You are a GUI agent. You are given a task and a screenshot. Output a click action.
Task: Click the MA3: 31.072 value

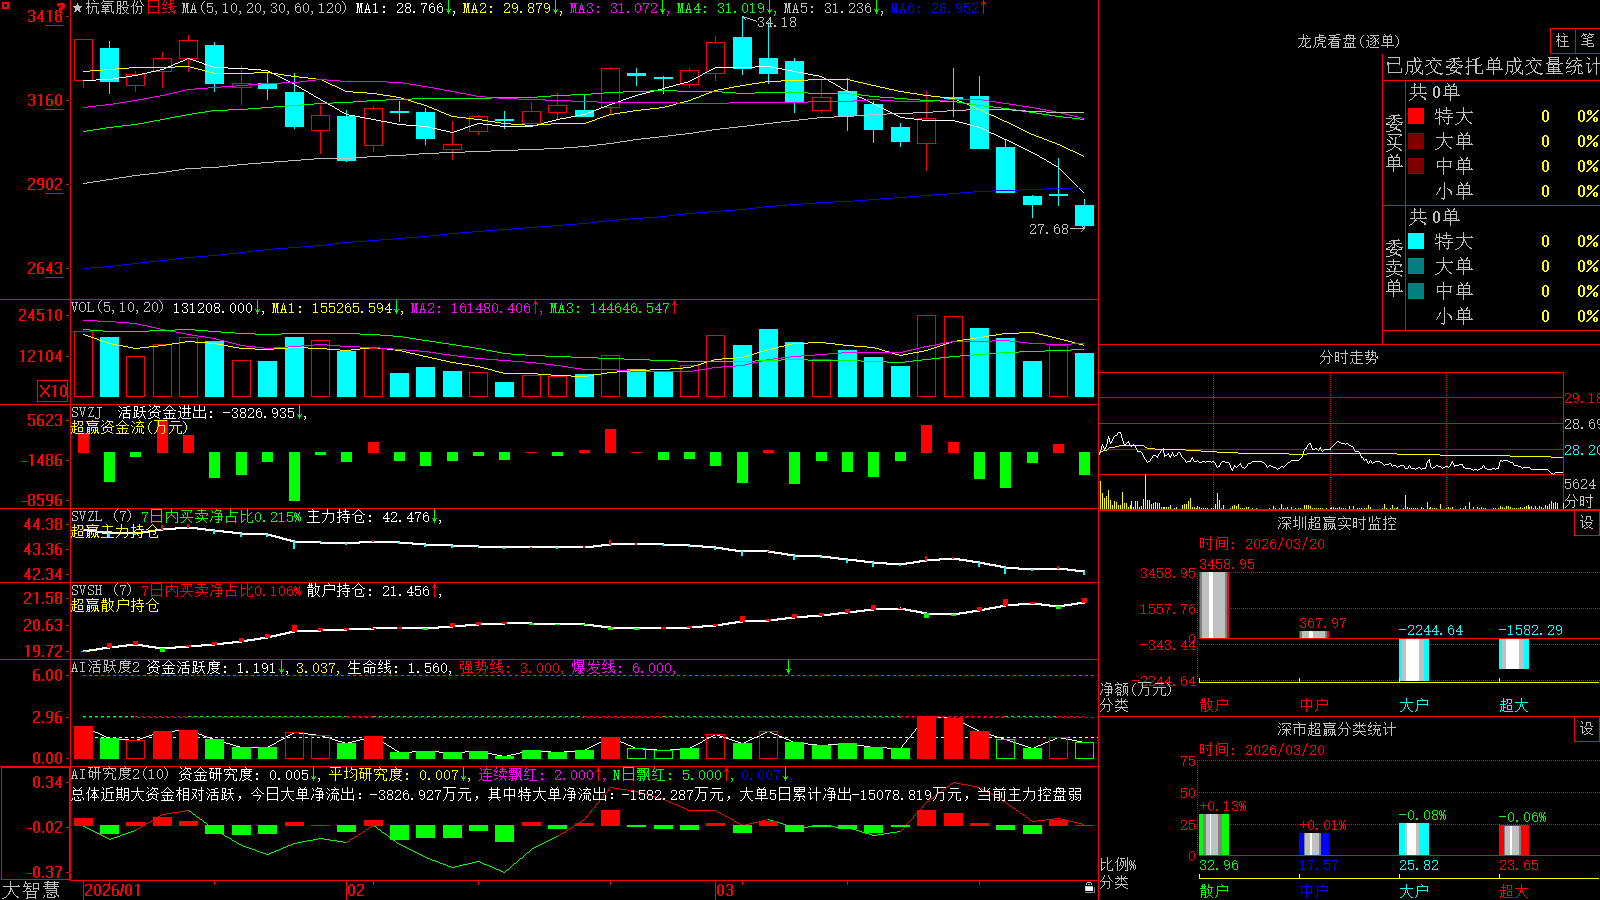point(614,8)
